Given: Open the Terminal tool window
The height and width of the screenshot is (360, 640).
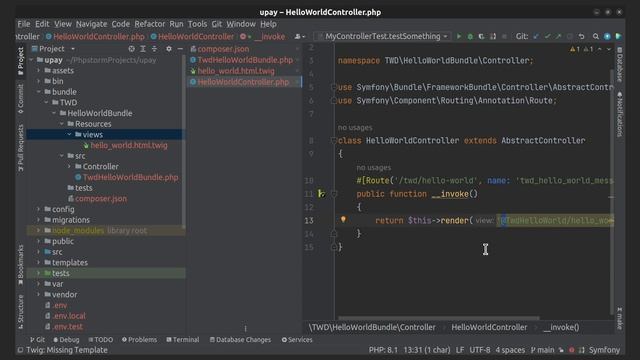Looking at the screenshot, I should pos(182,340).
